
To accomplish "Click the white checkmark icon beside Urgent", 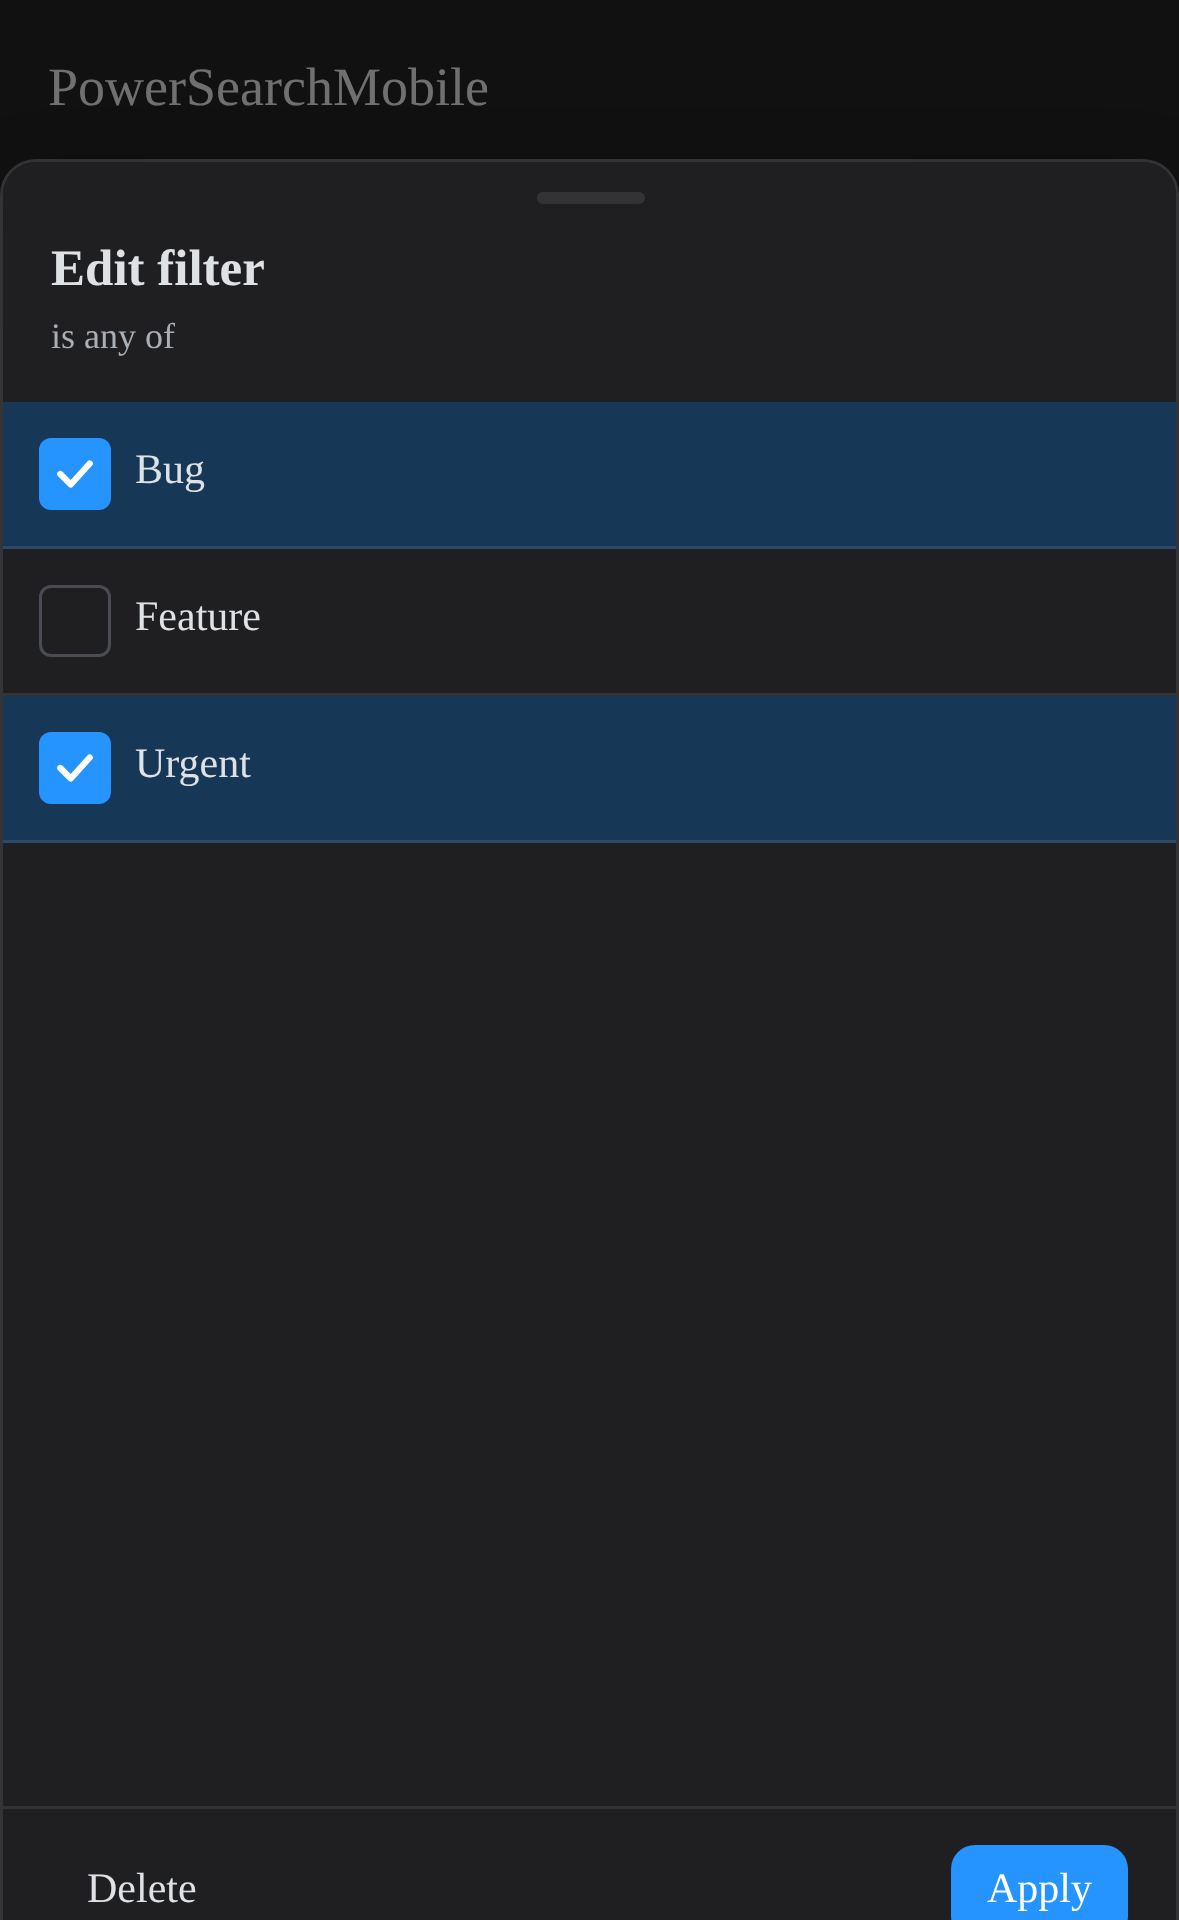I will (75, 768).
